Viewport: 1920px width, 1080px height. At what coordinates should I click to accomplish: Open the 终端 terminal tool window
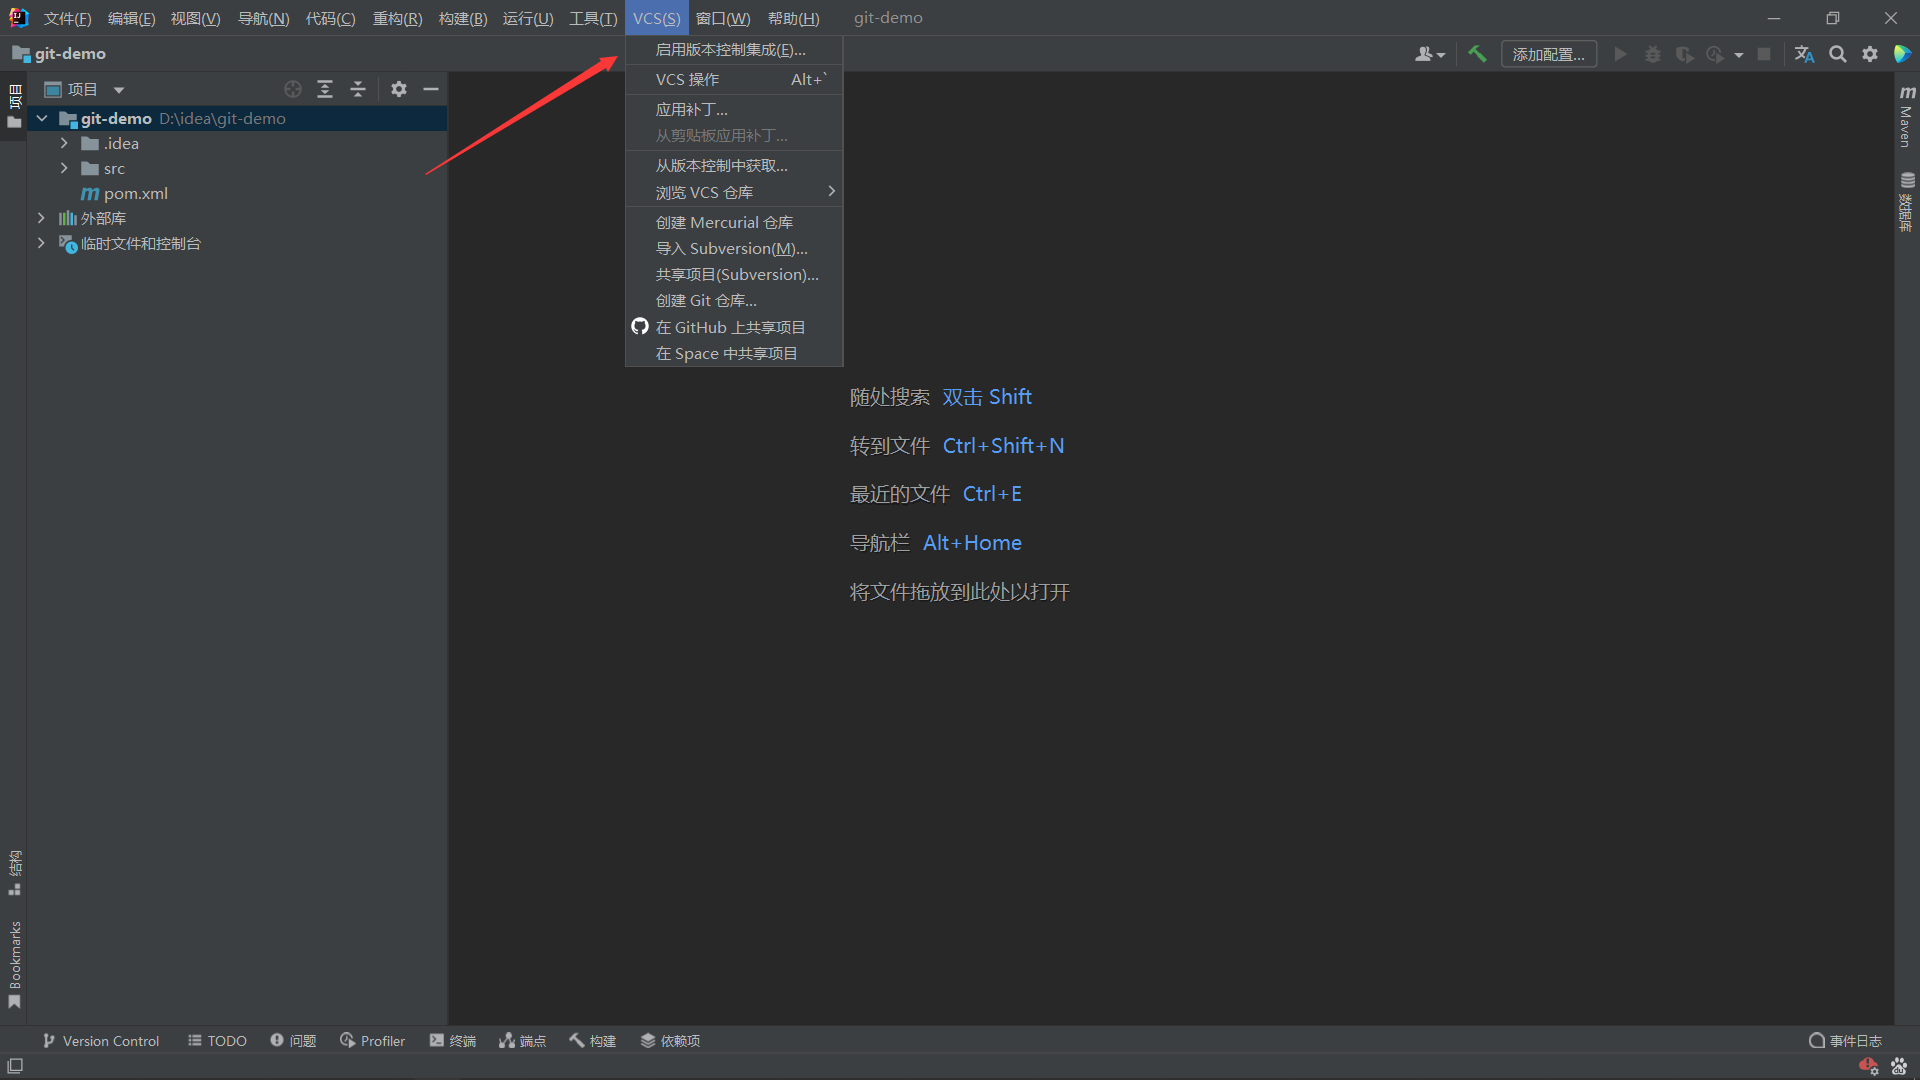coord(452,1041)
